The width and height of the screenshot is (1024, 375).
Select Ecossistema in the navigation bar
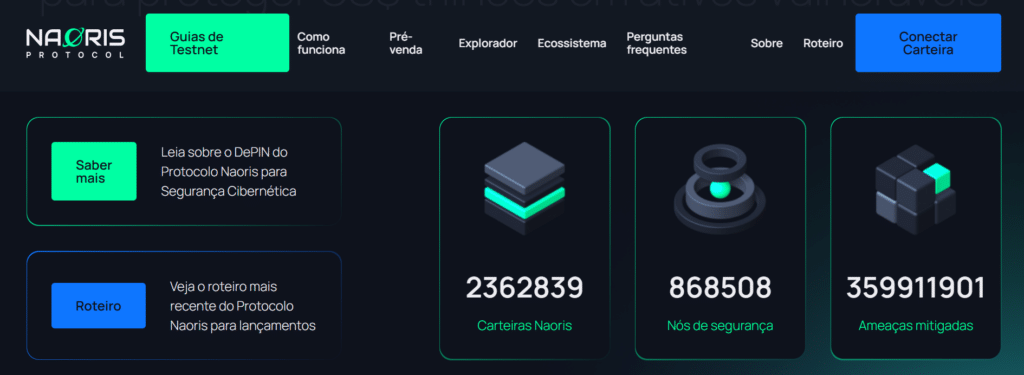[x=572, y=43]
